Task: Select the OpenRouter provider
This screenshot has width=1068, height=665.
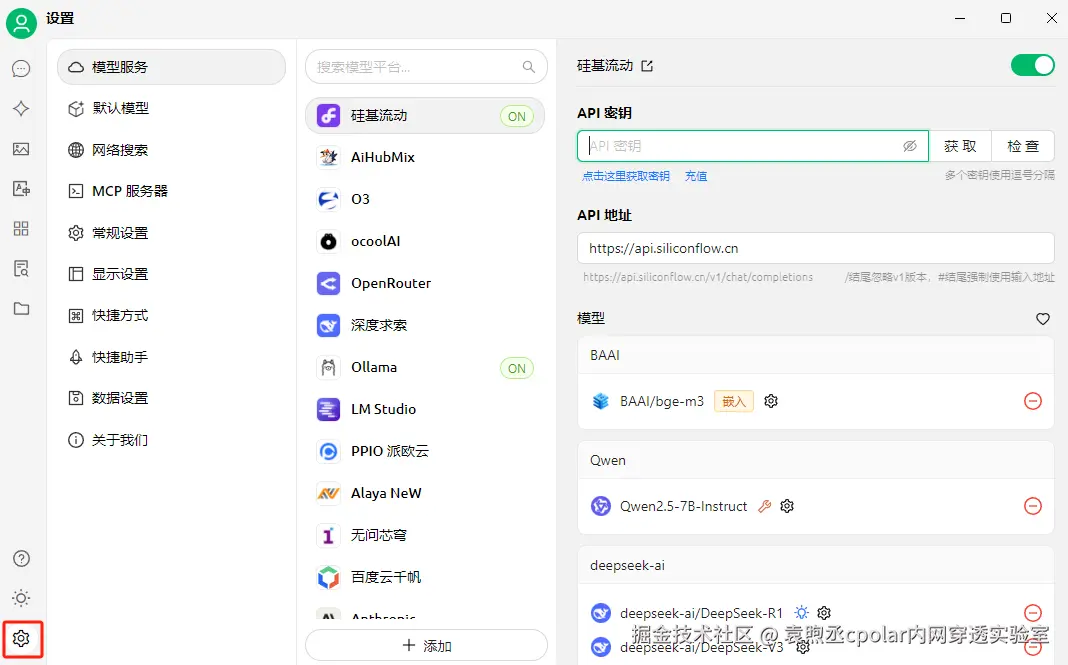Action: point(425,283)
